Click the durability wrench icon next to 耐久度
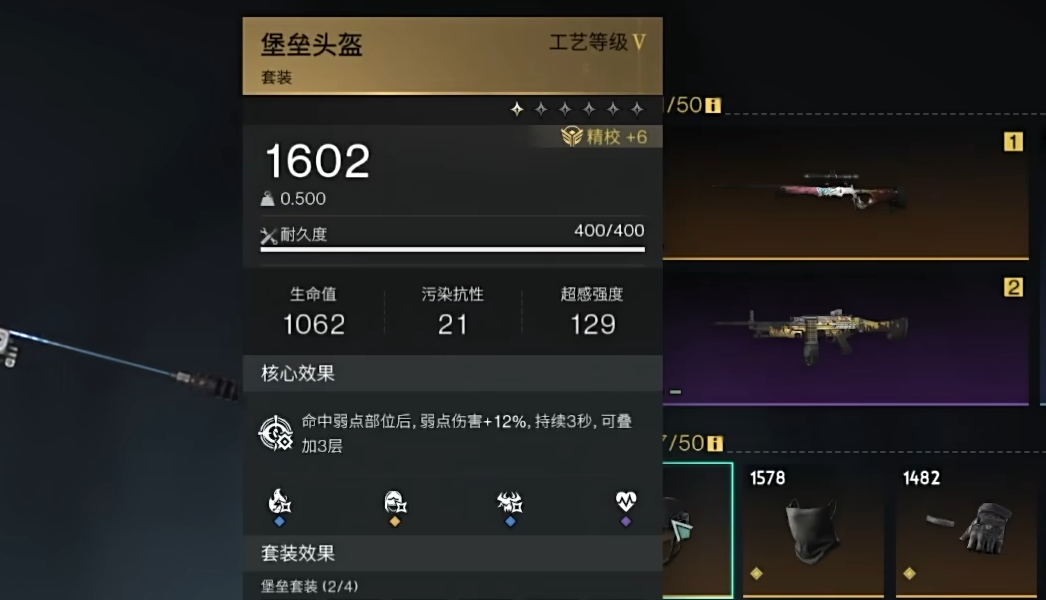Image resolution: width=1046 pixels, height=600 pixels. click(268, 235)
